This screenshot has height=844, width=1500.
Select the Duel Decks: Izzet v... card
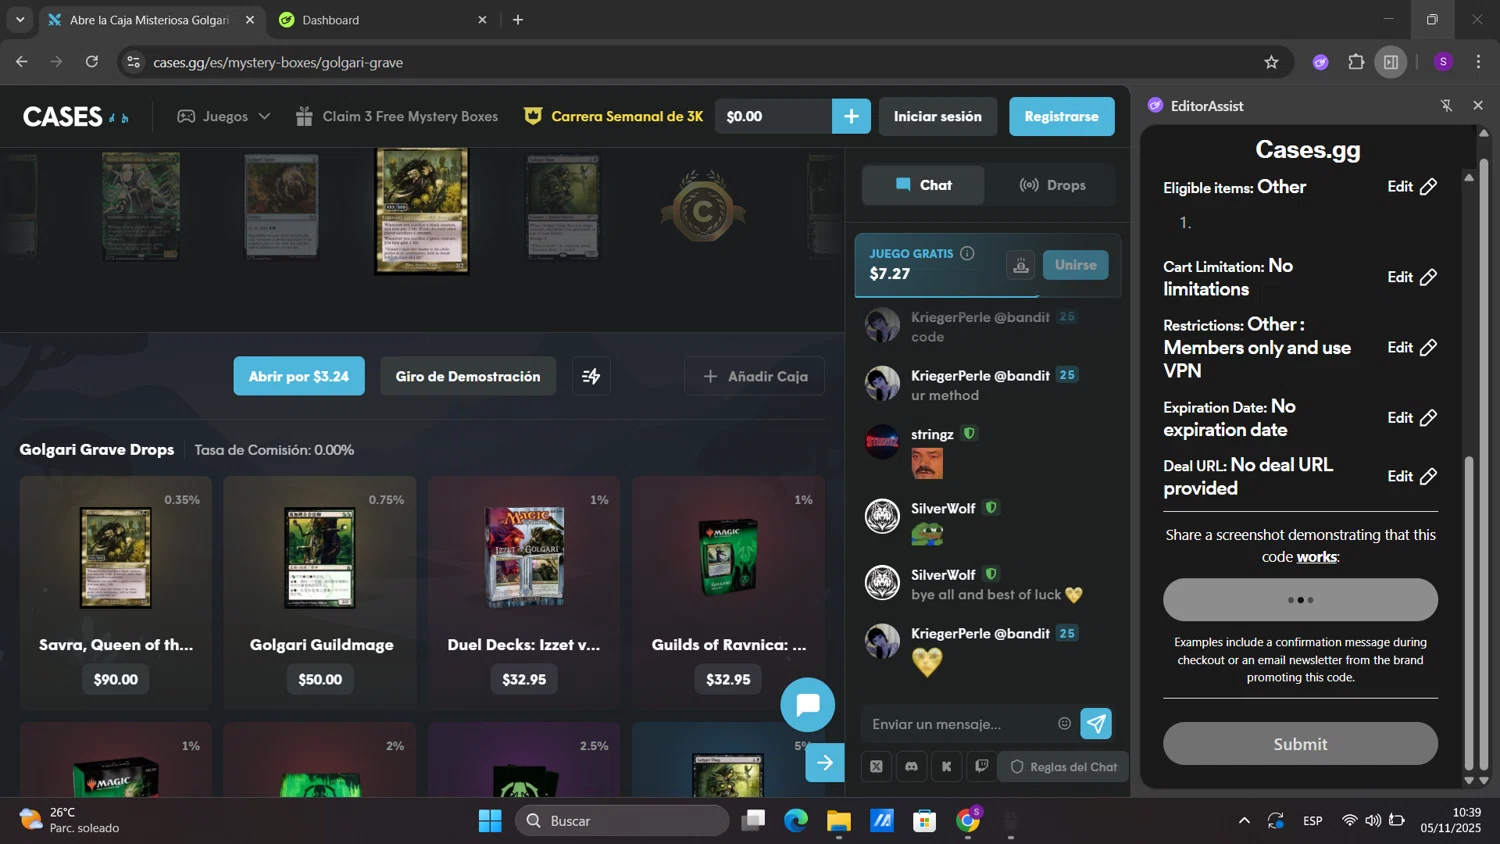click(524, 593)
